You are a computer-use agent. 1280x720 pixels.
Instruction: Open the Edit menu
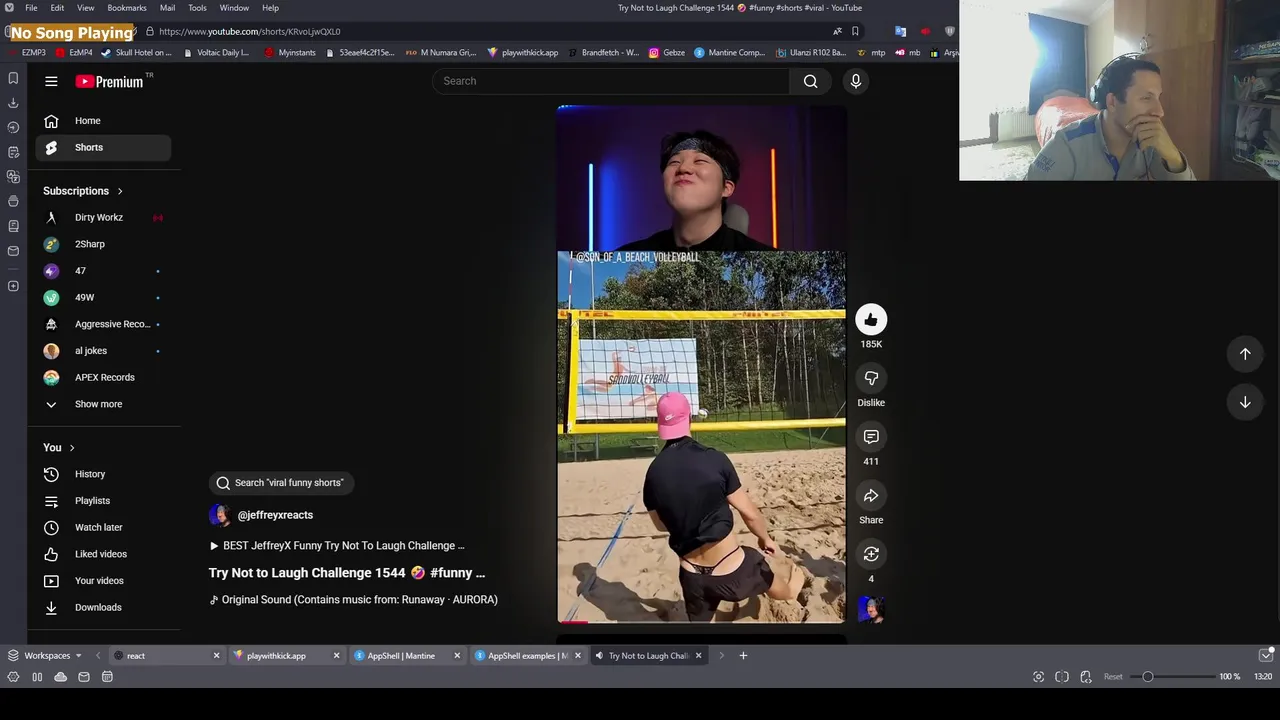pos(57,8)
